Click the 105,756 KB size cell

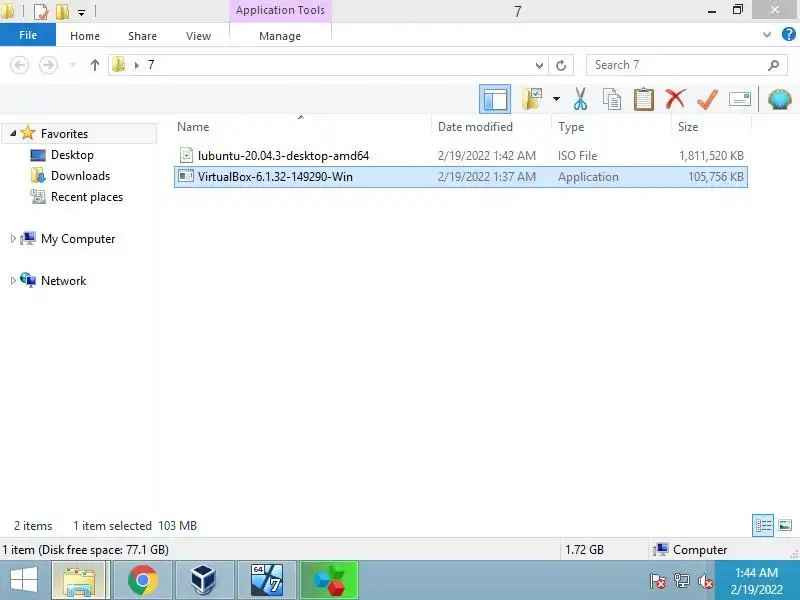point(716,177)
